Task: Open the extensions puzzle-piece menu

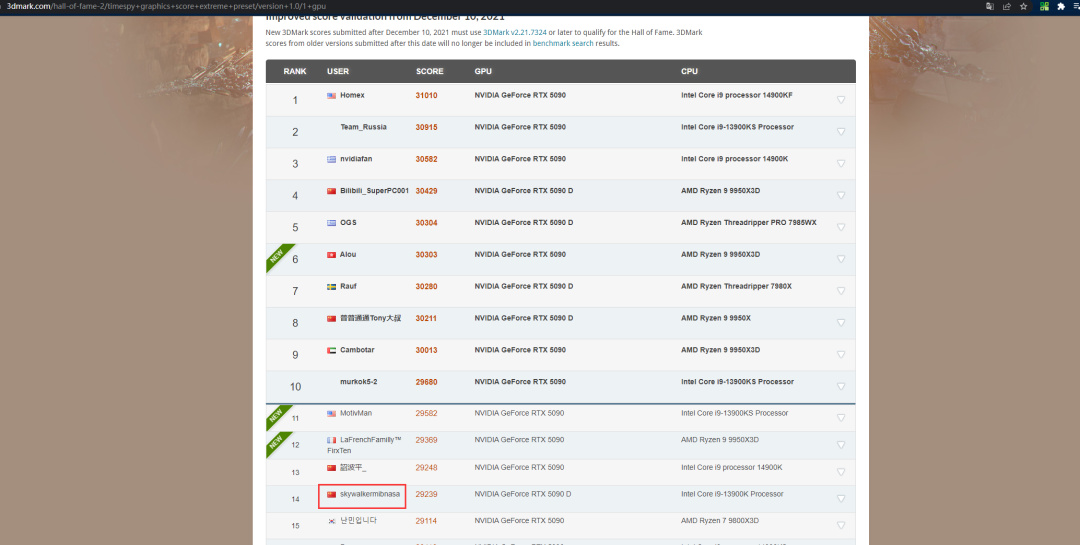Action: (1061, 6)
